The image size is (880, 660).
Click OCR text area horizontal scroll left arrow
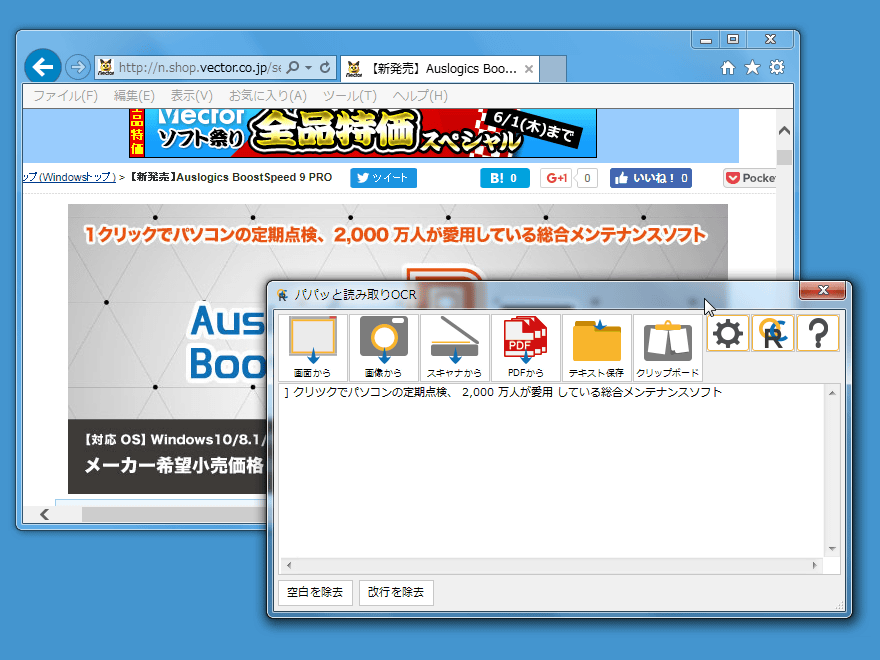[289, 565]
